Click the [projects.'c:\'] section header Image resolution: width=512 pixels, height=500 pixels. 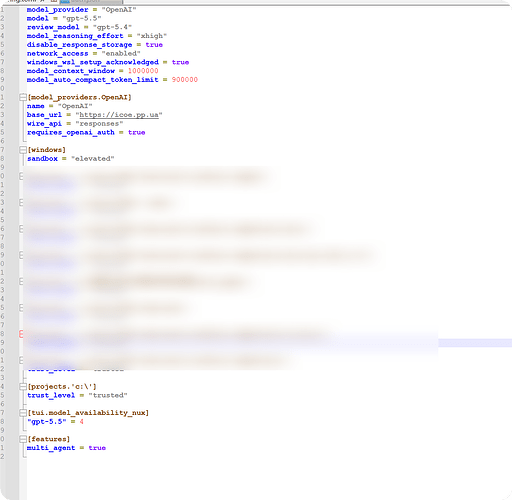pos(62,387)
